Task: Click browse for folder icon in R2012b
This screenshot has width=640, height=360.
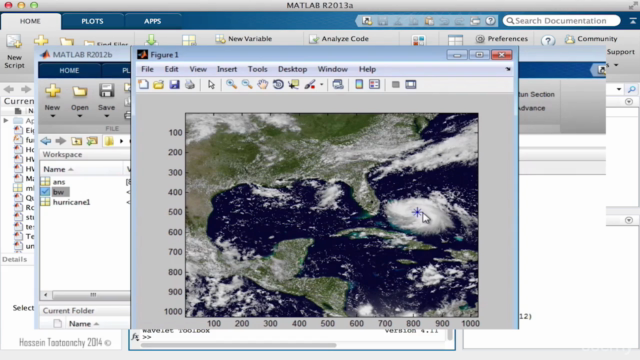Action: point(92,141)
